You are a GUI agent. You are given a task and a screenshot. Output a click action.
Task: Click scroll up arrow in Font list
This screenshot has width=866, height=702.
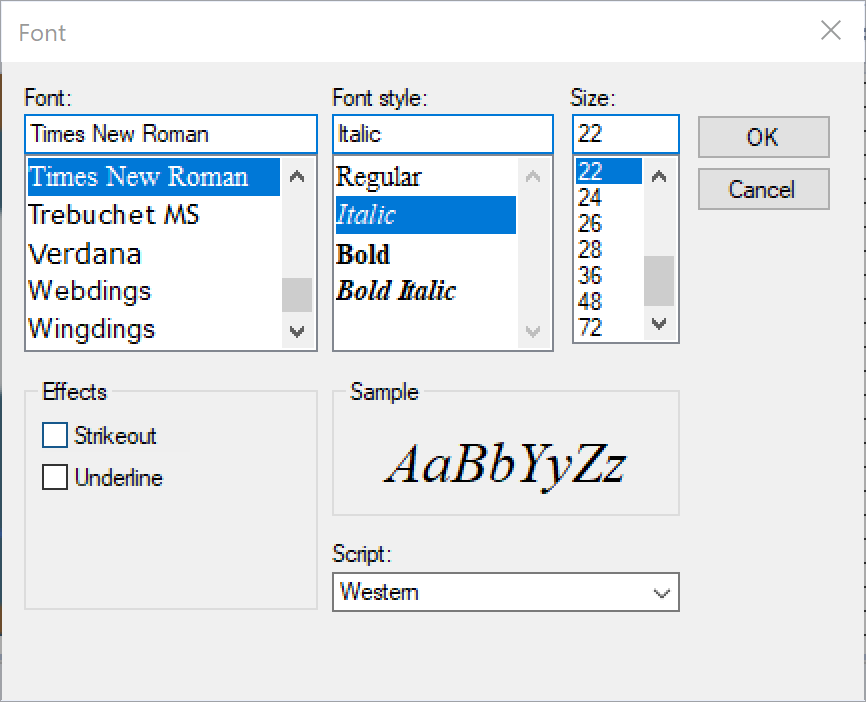297,177
